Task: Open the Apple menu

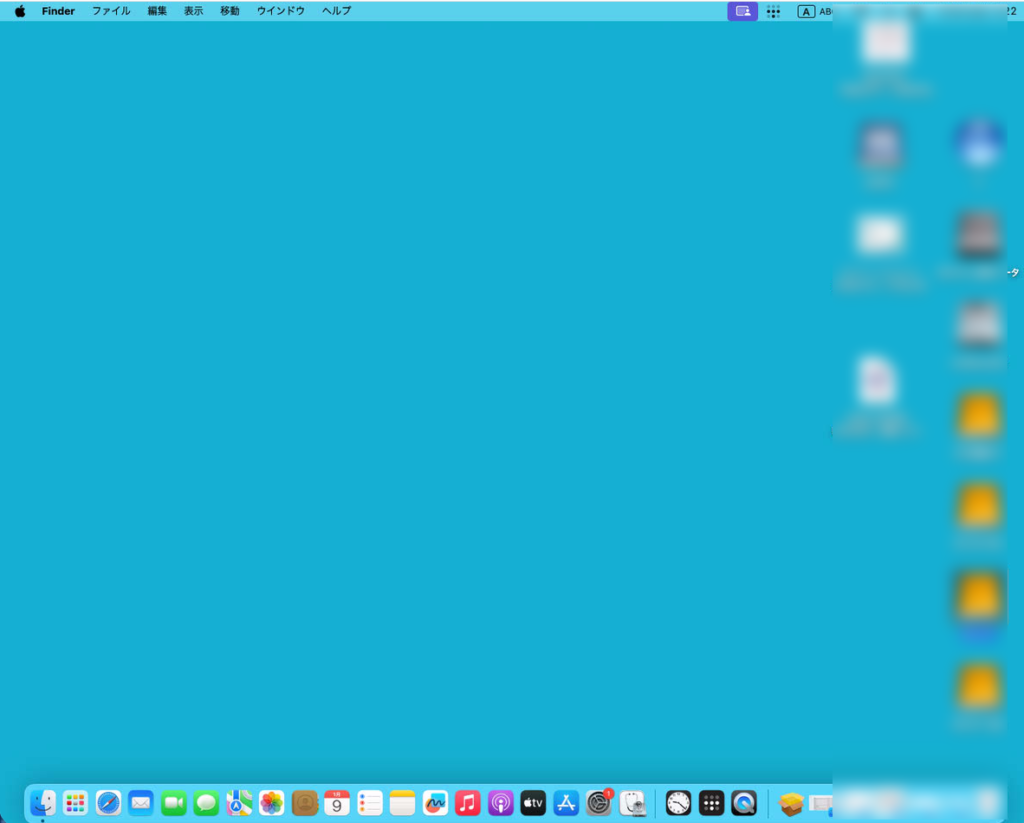Action: tap(20, 11)
